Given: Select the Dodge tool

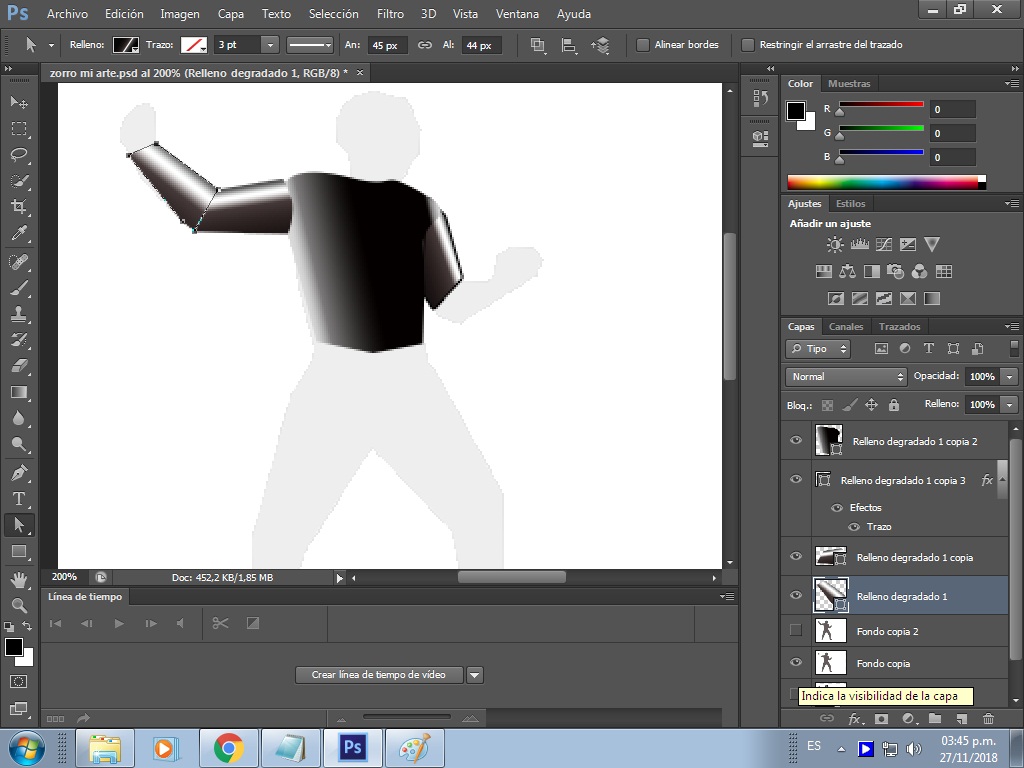Looking at the screenshot, I should click(x=19, y=444).
